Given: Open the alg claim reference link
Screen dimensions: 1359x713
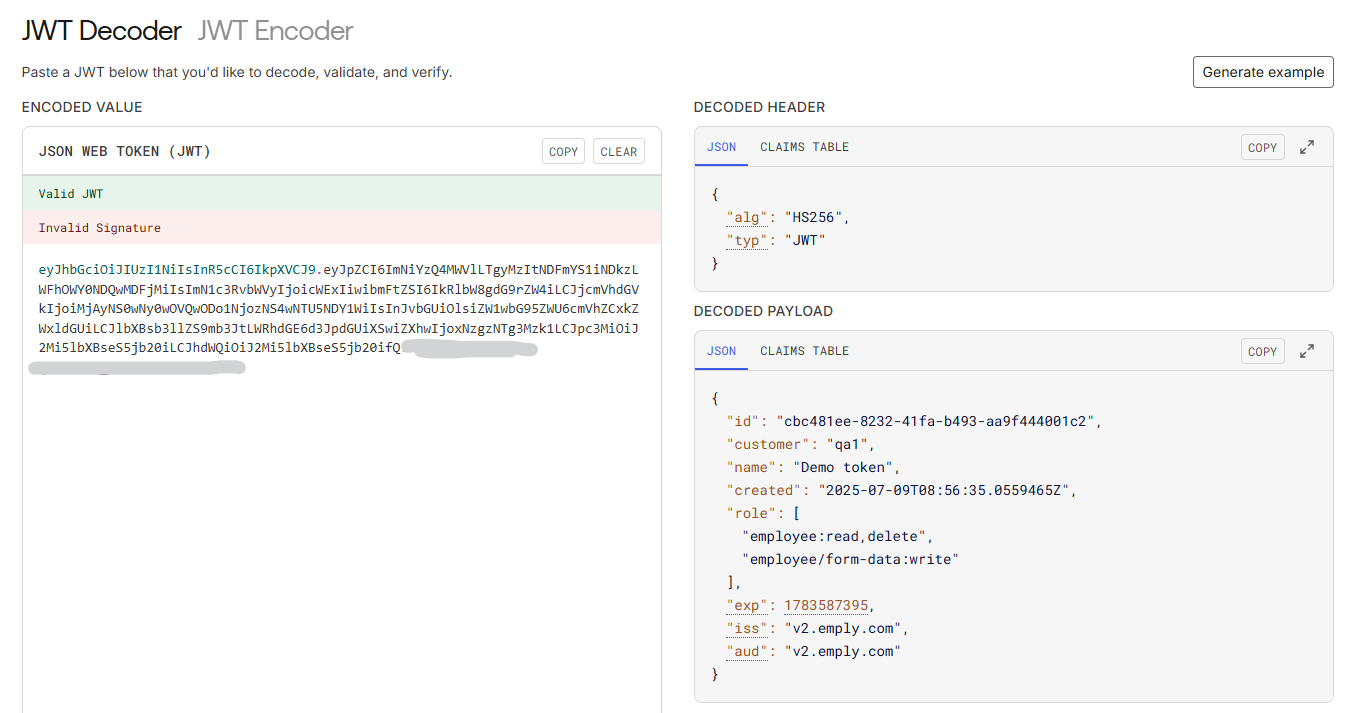Looking at the screenshot, I should 747,216.
